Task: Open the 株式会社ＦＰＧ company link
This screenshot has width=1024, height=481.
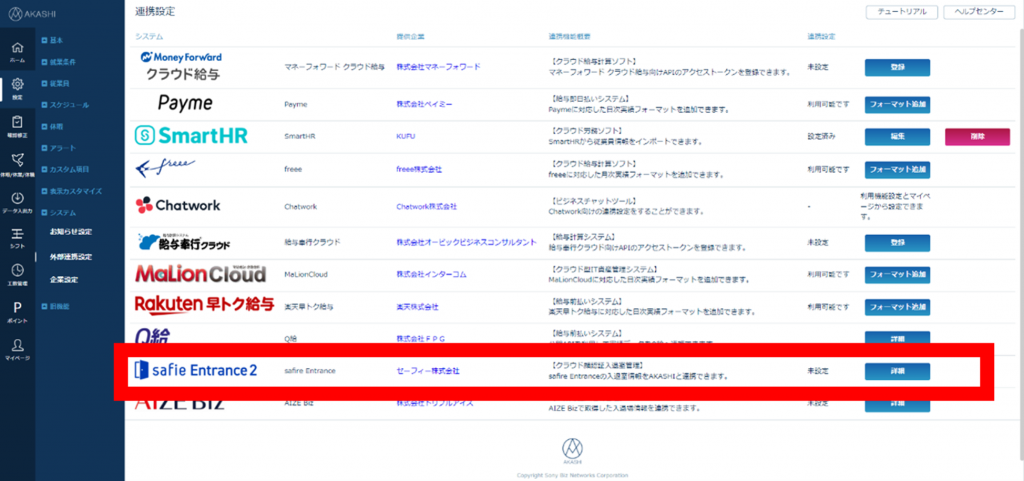Action: [421, 339]
